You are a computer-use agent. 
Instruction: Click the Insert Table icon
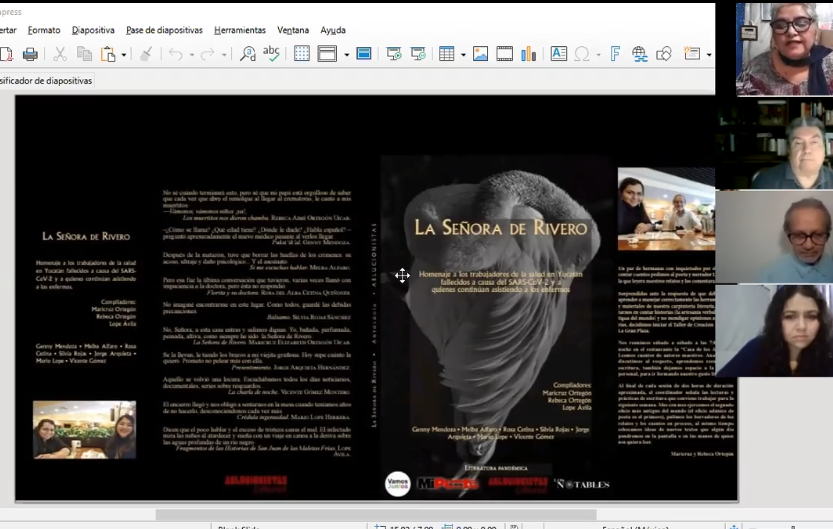coord(447,54)
